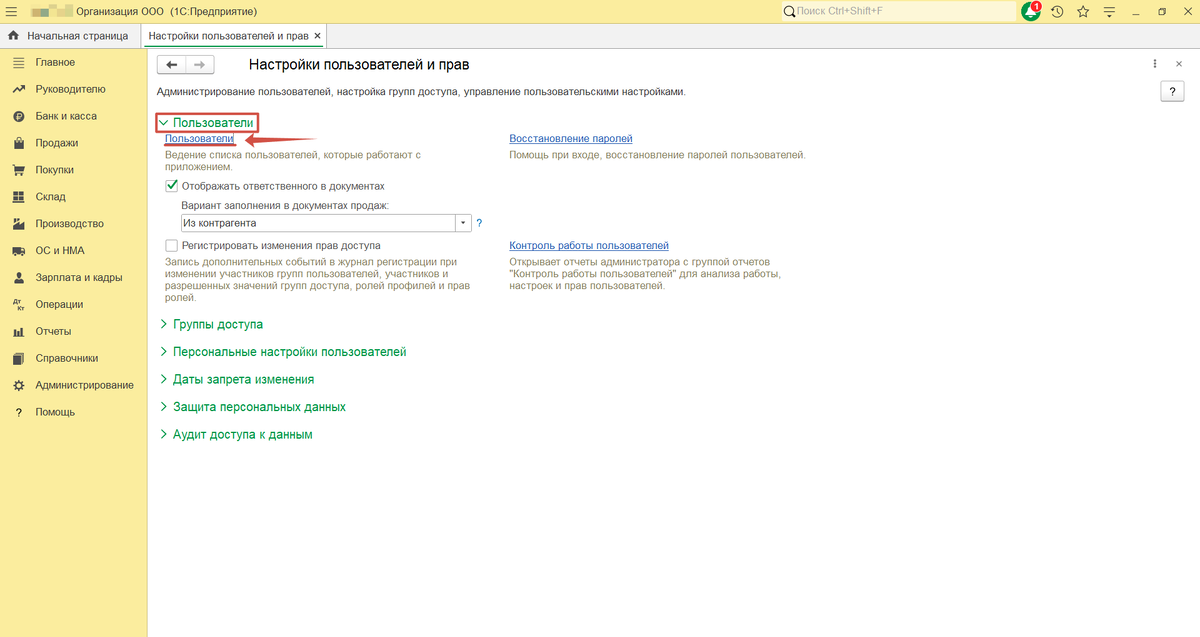
Task: Open the Зарплата и кадры section label
Action: pos(79,278)
